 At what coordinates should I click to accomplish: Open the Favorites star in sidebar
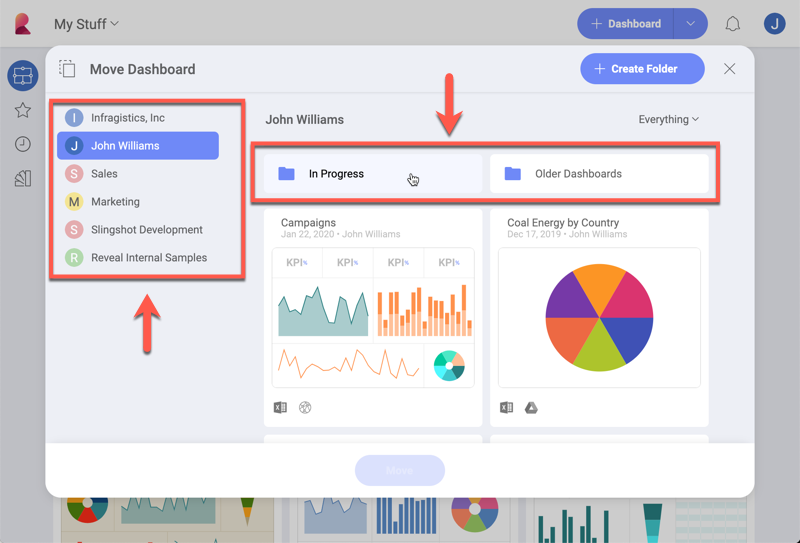pyautogui.click(x=22, y=110)
